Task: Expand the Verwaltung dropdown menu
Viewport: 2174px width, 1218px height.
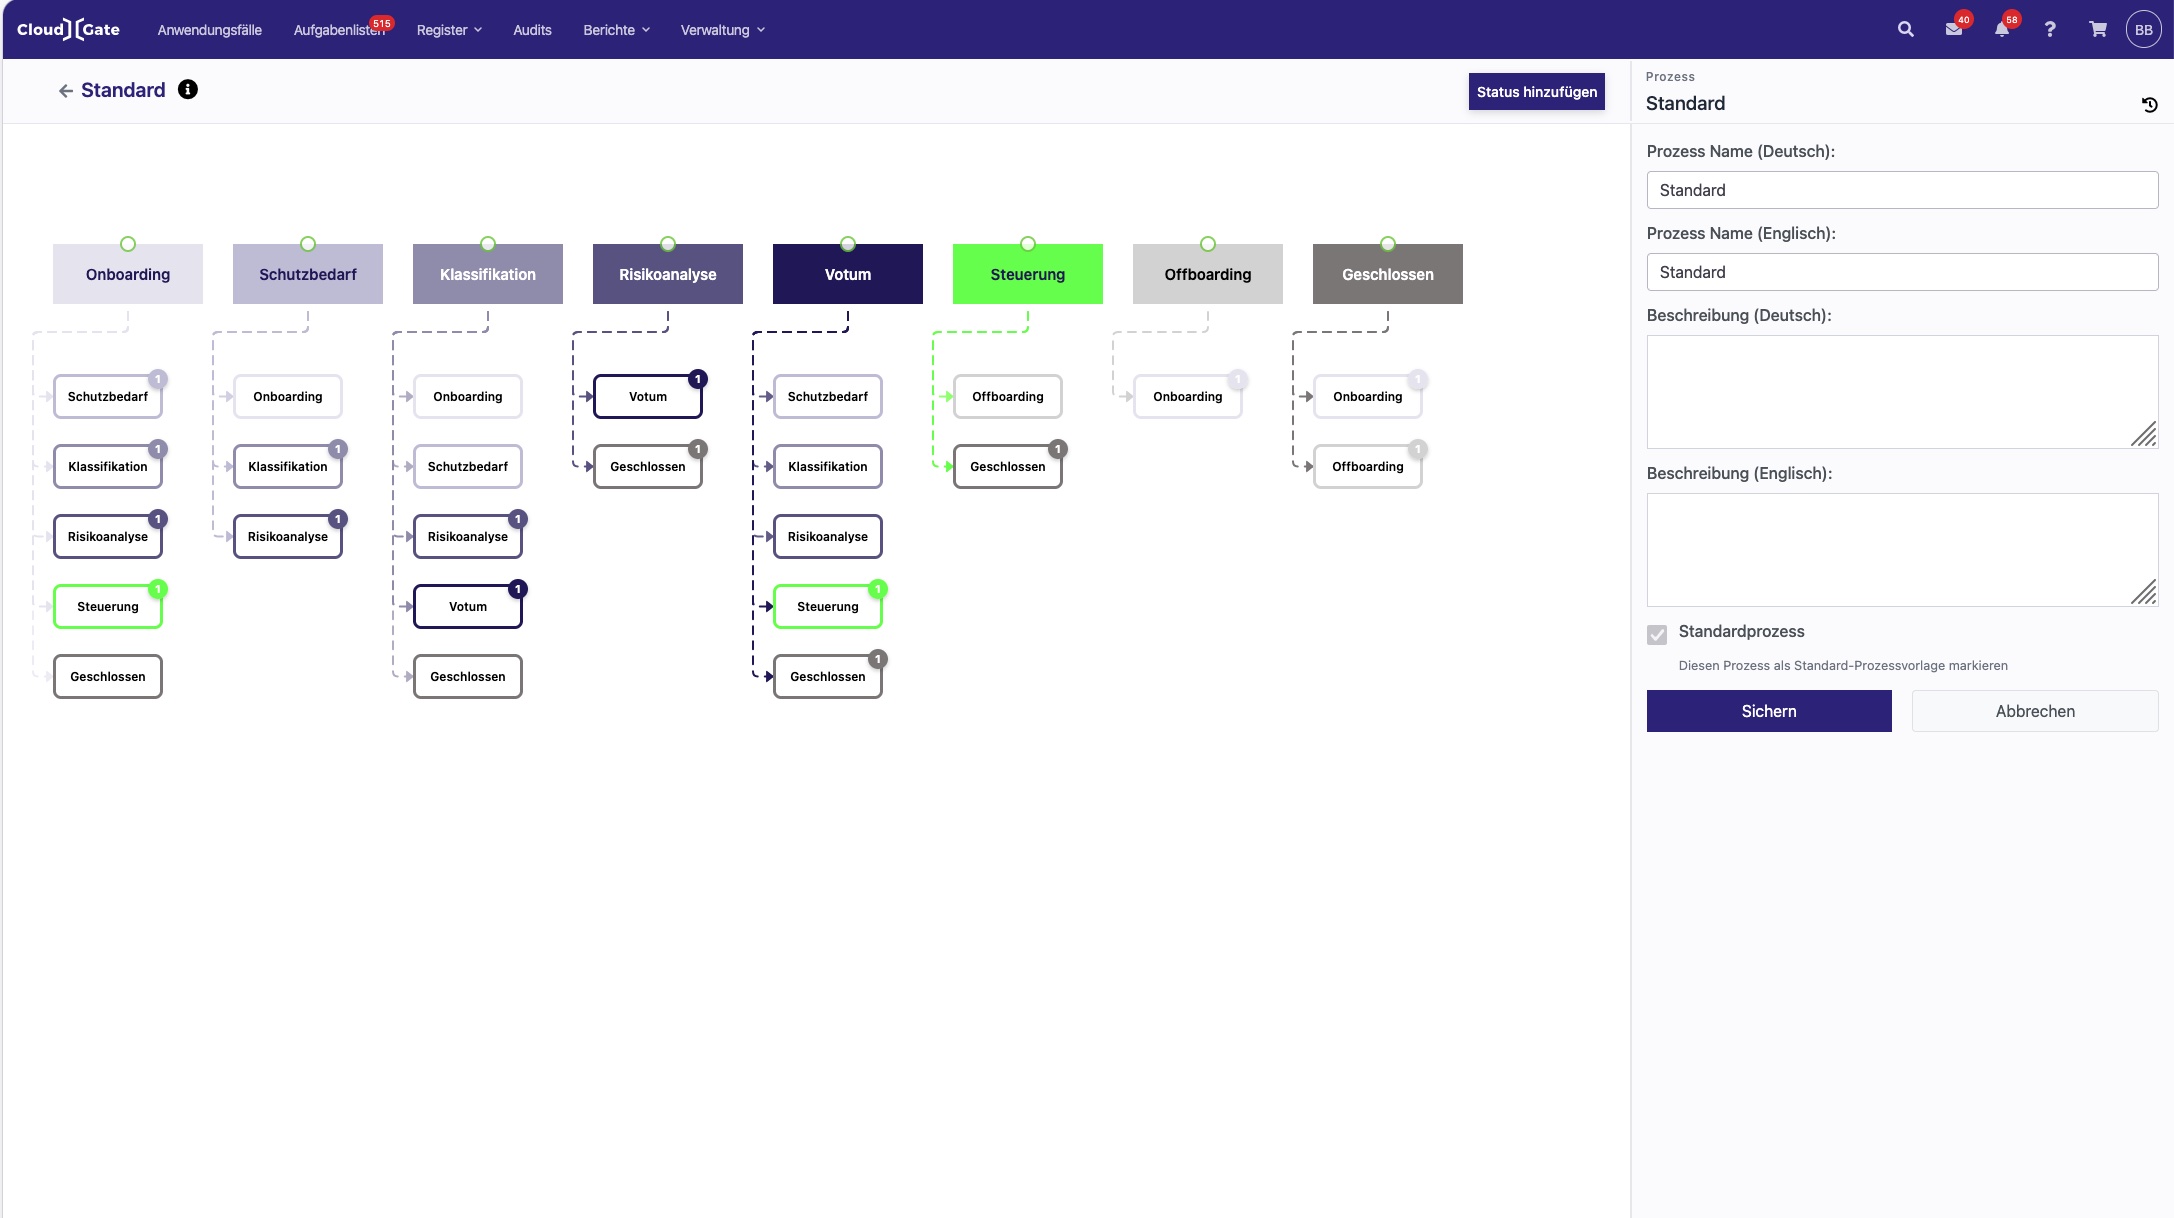Action: 722,30
